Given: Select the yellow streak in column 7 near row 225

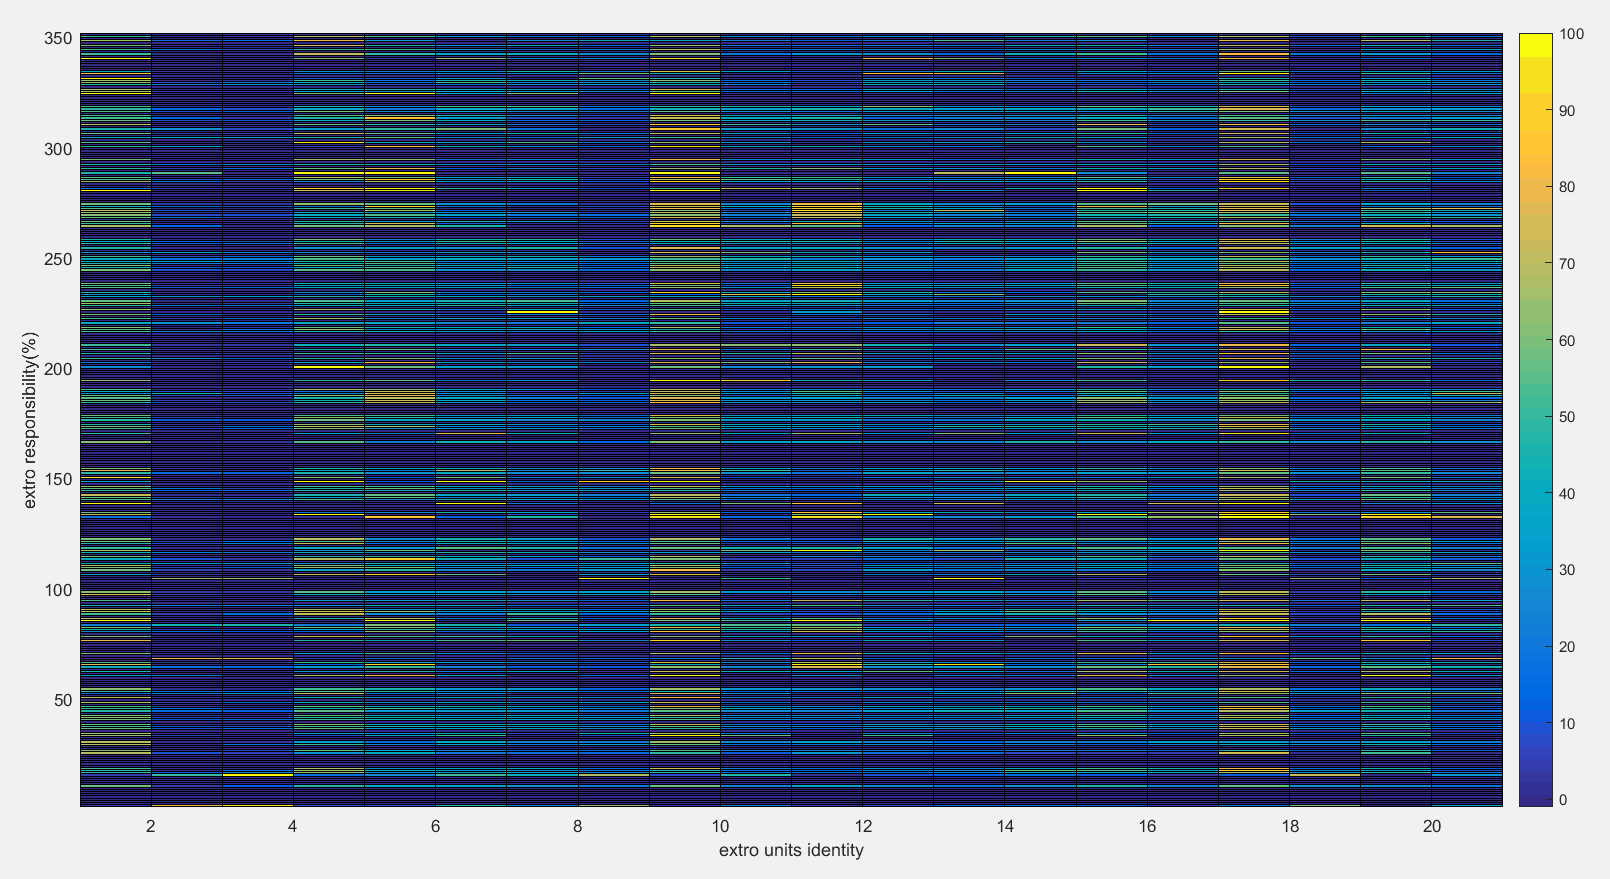Looking at the screenshot, I should tap(542, 312).
